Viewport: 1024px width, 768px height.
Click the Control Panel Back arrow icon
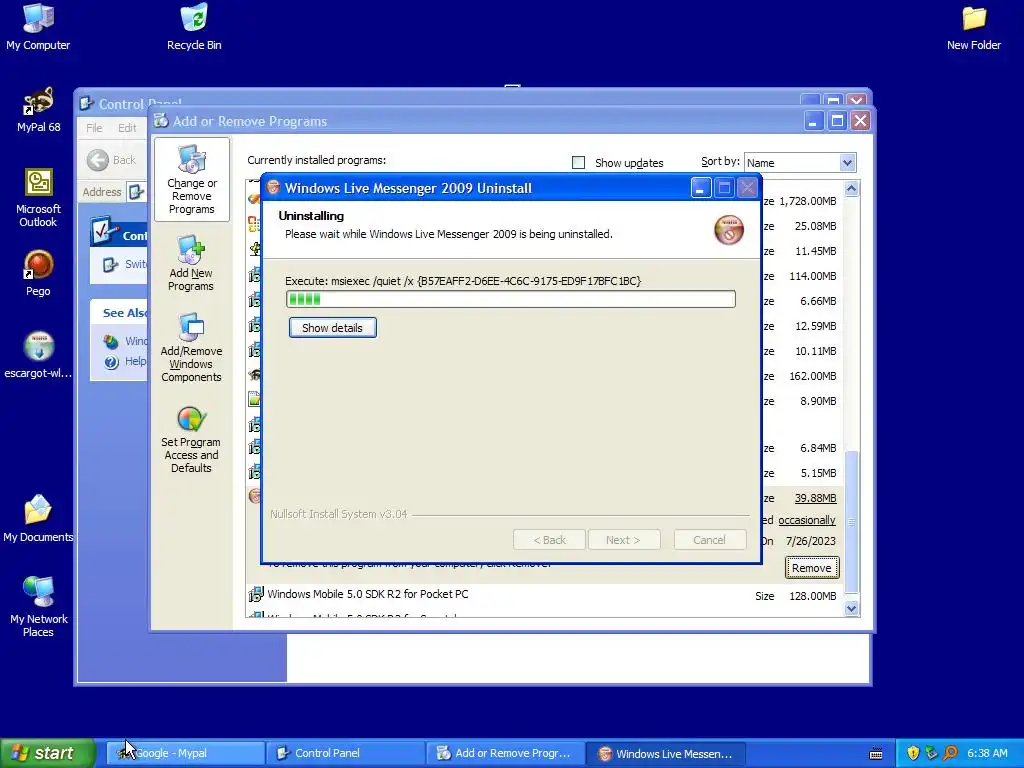98,160
